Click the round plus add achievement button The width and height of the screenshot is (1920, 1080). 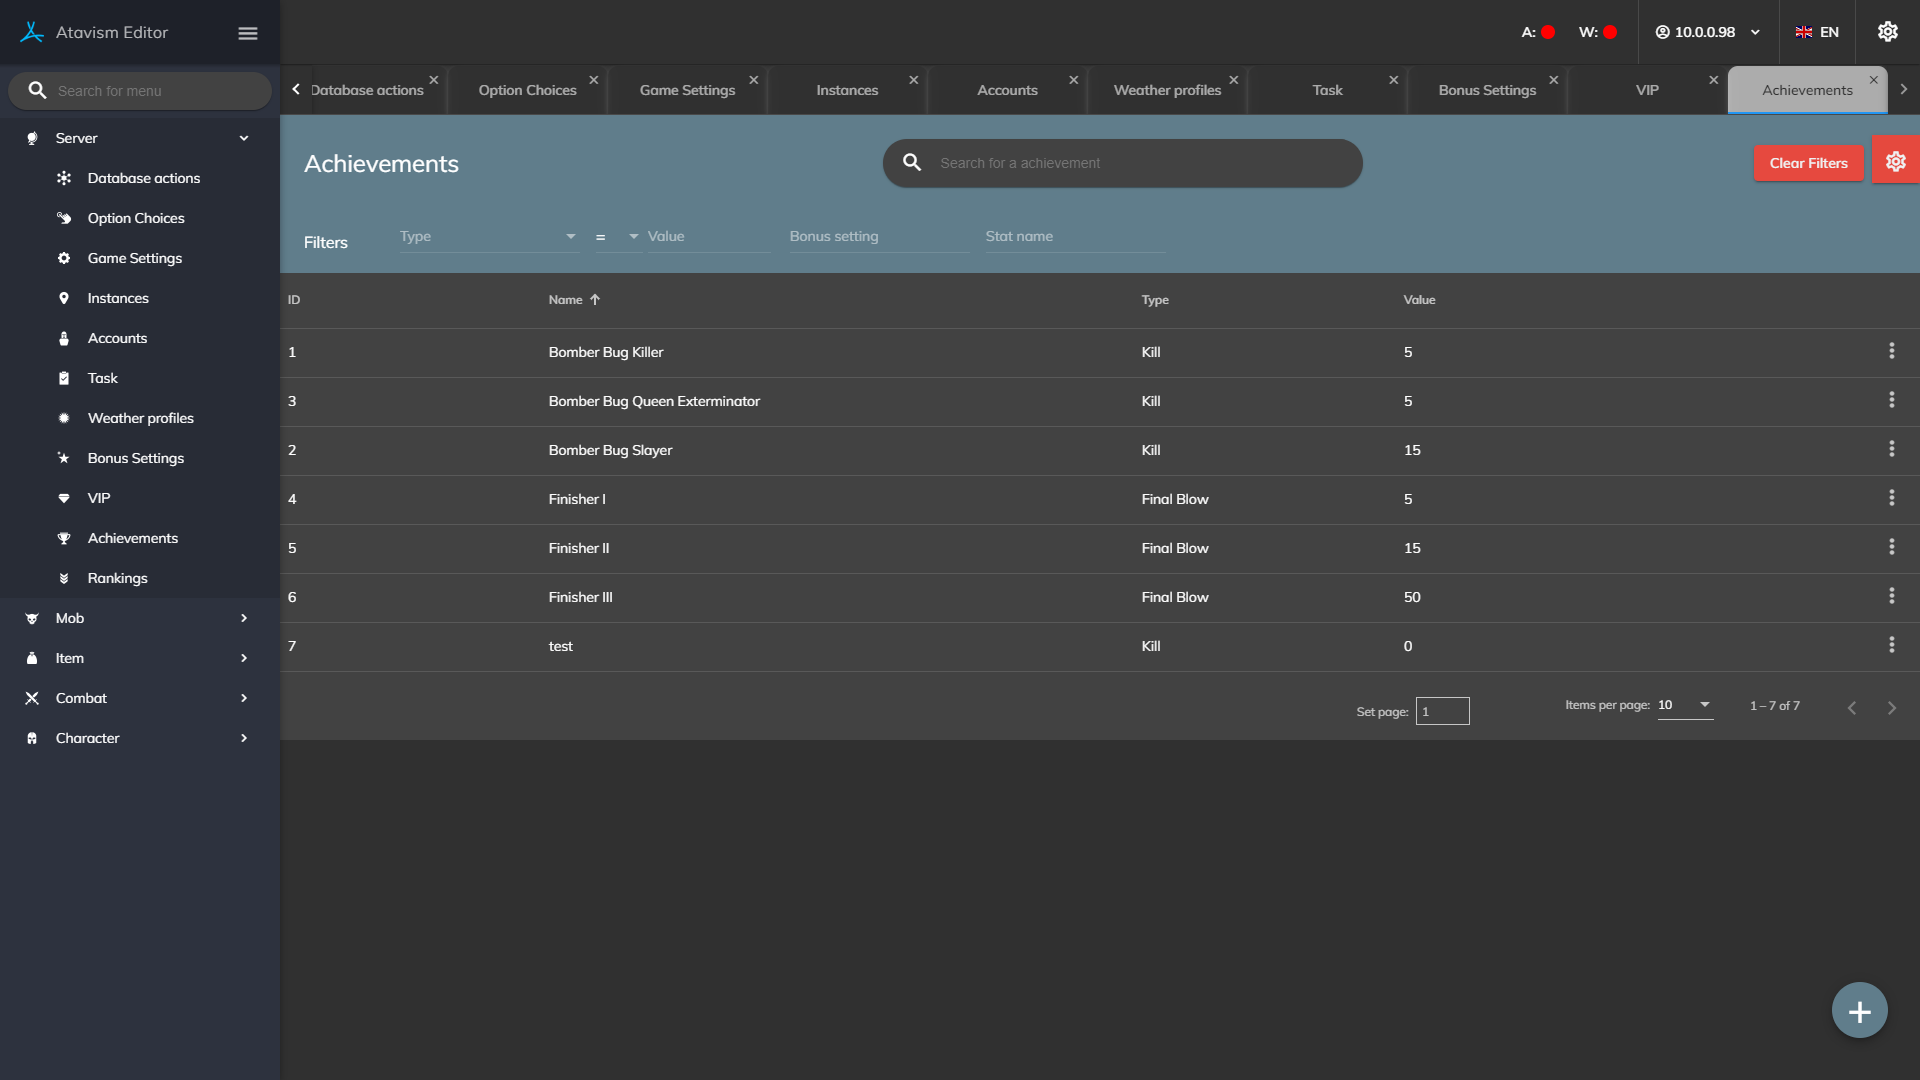point(1859,1011)
